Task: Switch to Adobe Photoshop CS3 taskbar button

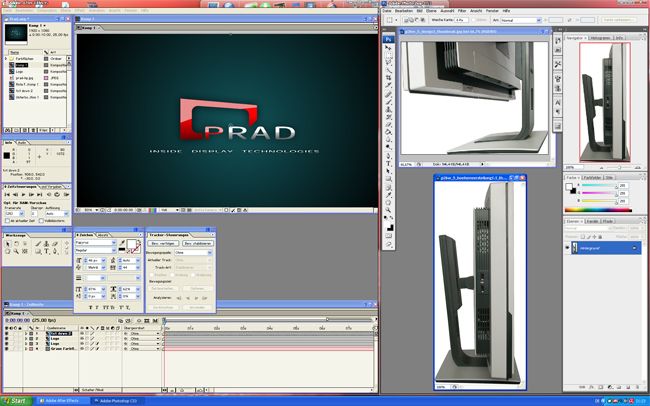Action: click(118, 401)
